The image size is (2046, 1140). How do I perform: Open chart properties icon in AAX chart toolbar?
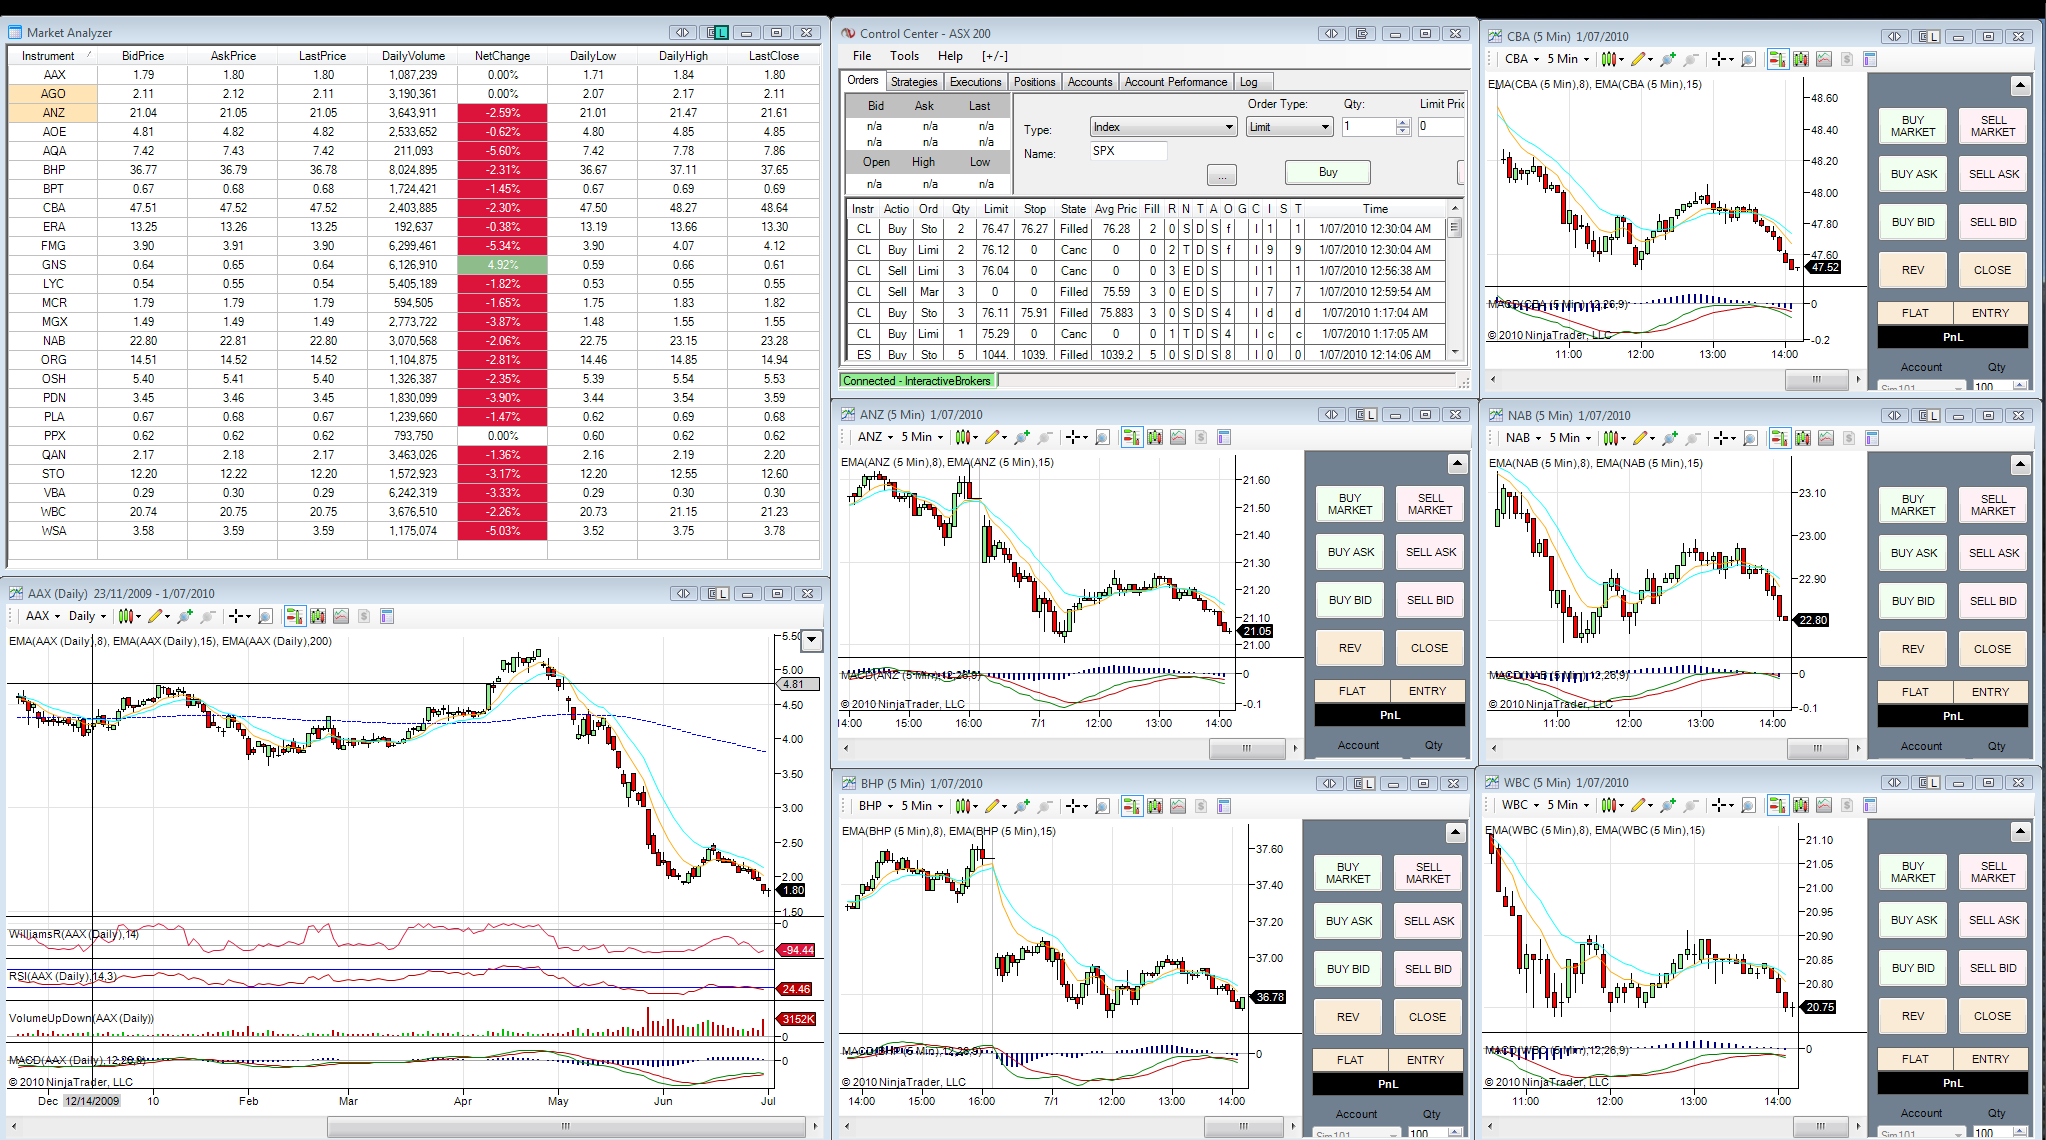tap(387, 616)
